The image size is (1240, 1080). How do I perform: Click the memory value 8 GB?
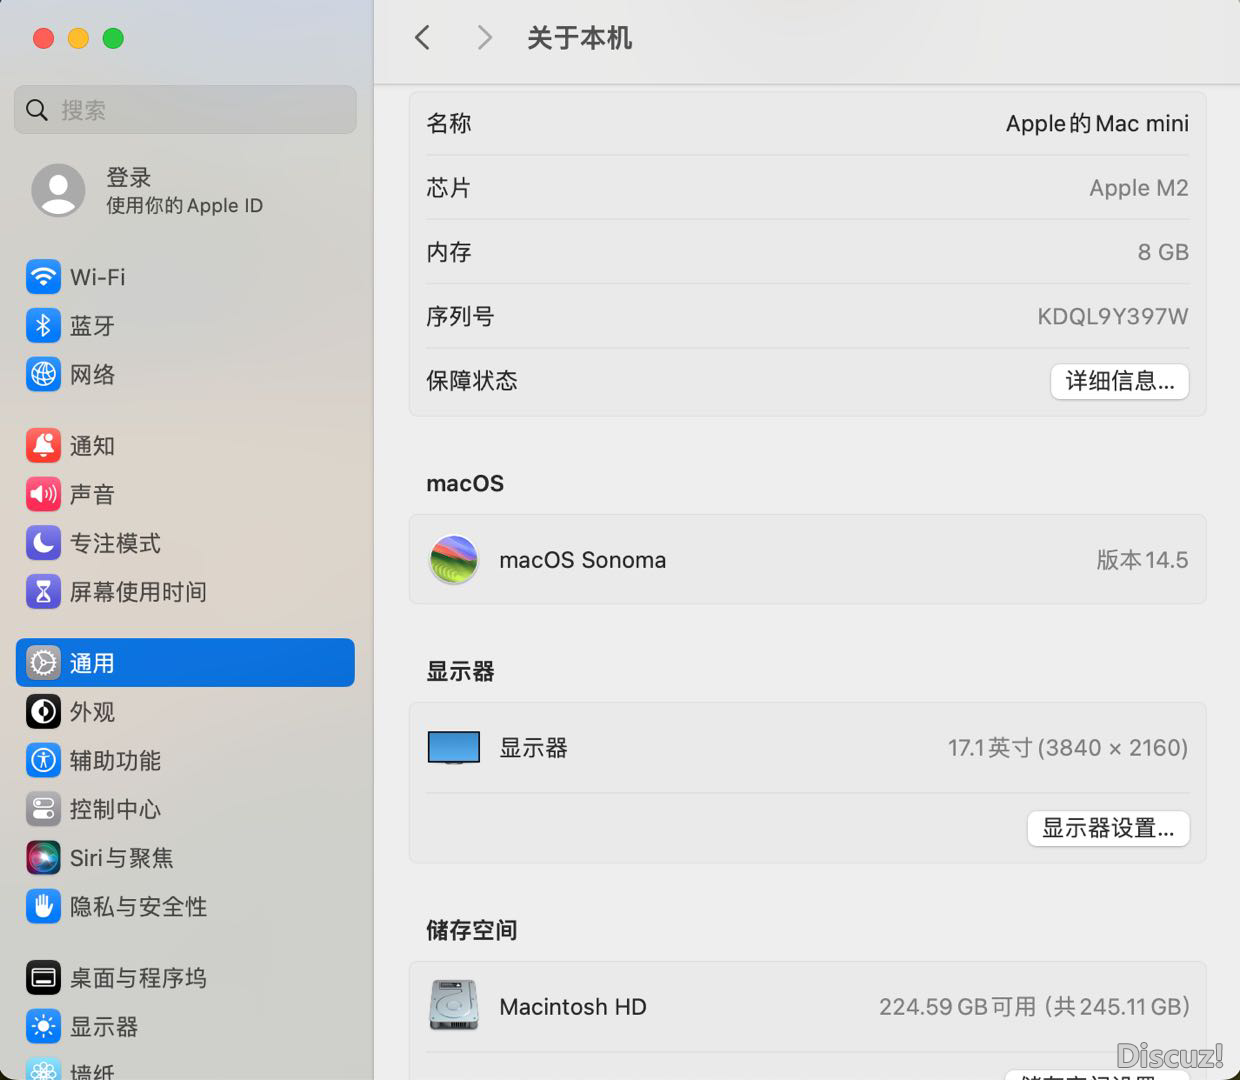[x=1163, y=252]
